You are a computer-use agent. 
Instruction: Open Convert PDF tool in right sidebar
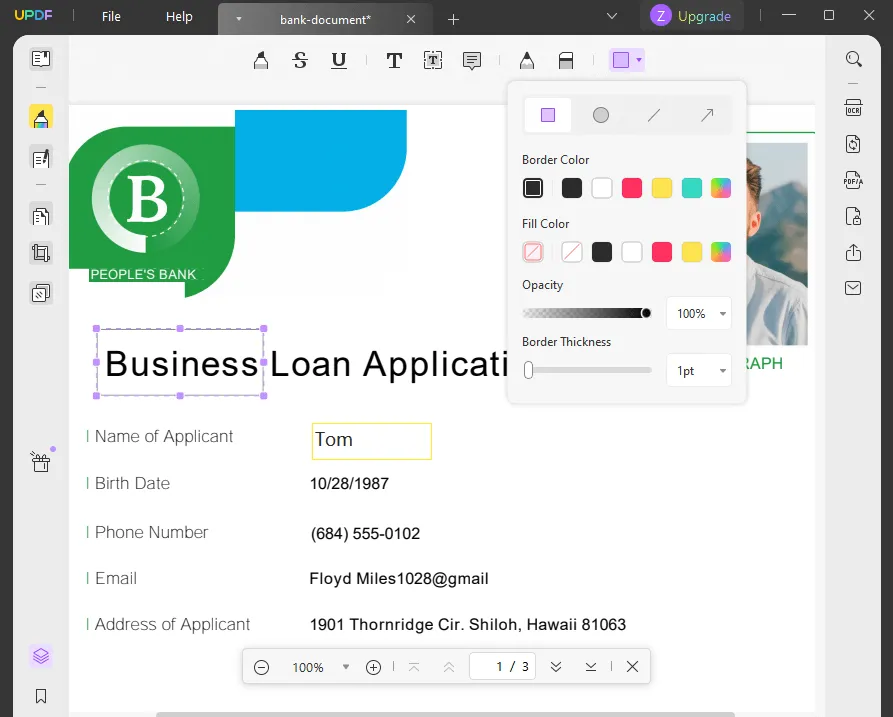coord(853,144)
